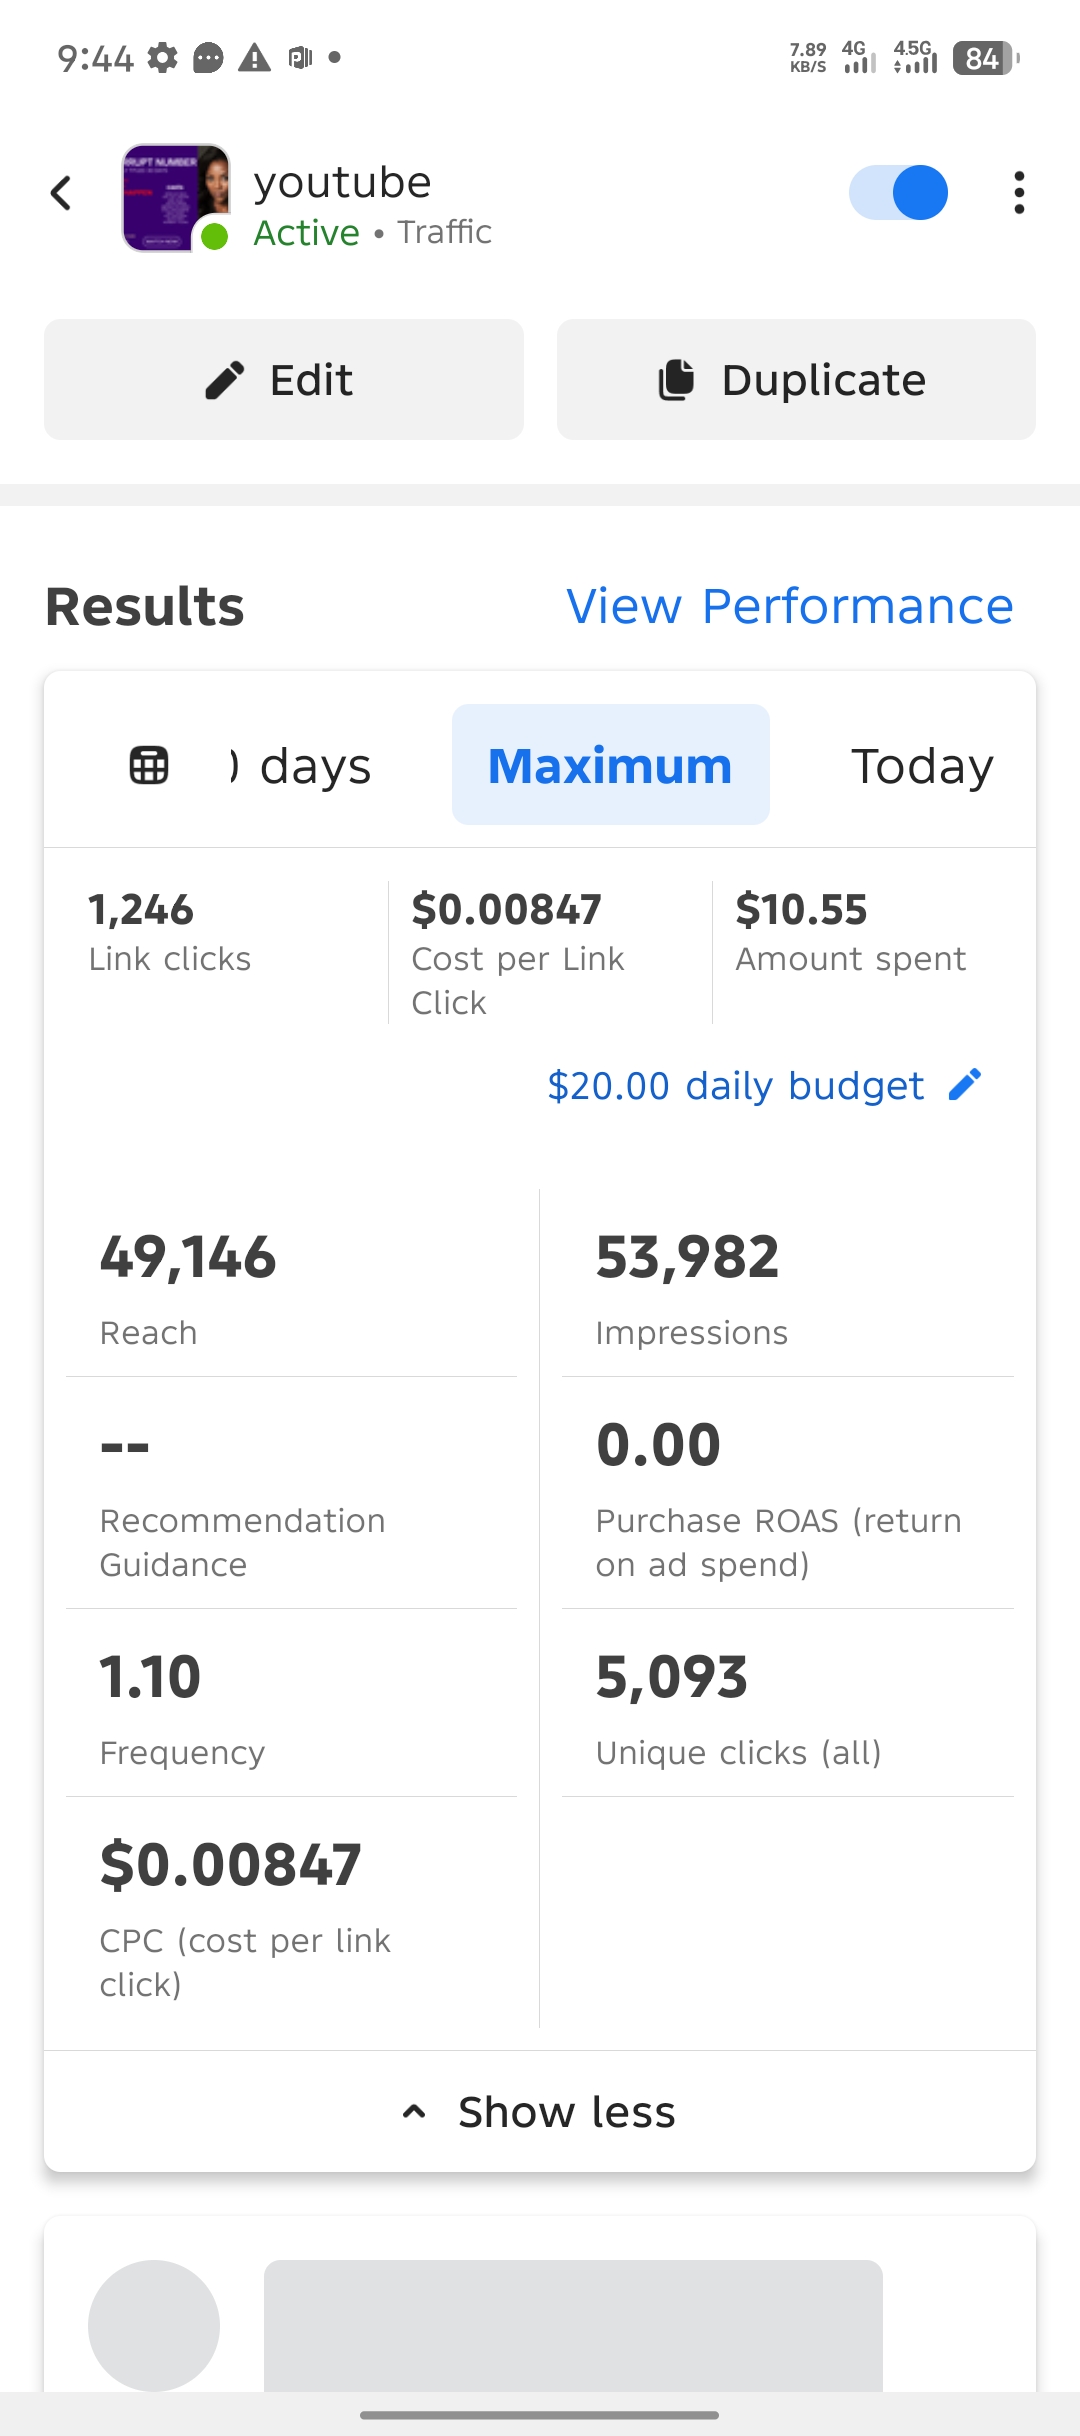This screenshot has width=1080, height=2436.
Task: Tap the back arrow icon
Action: [x=62, y=193]
